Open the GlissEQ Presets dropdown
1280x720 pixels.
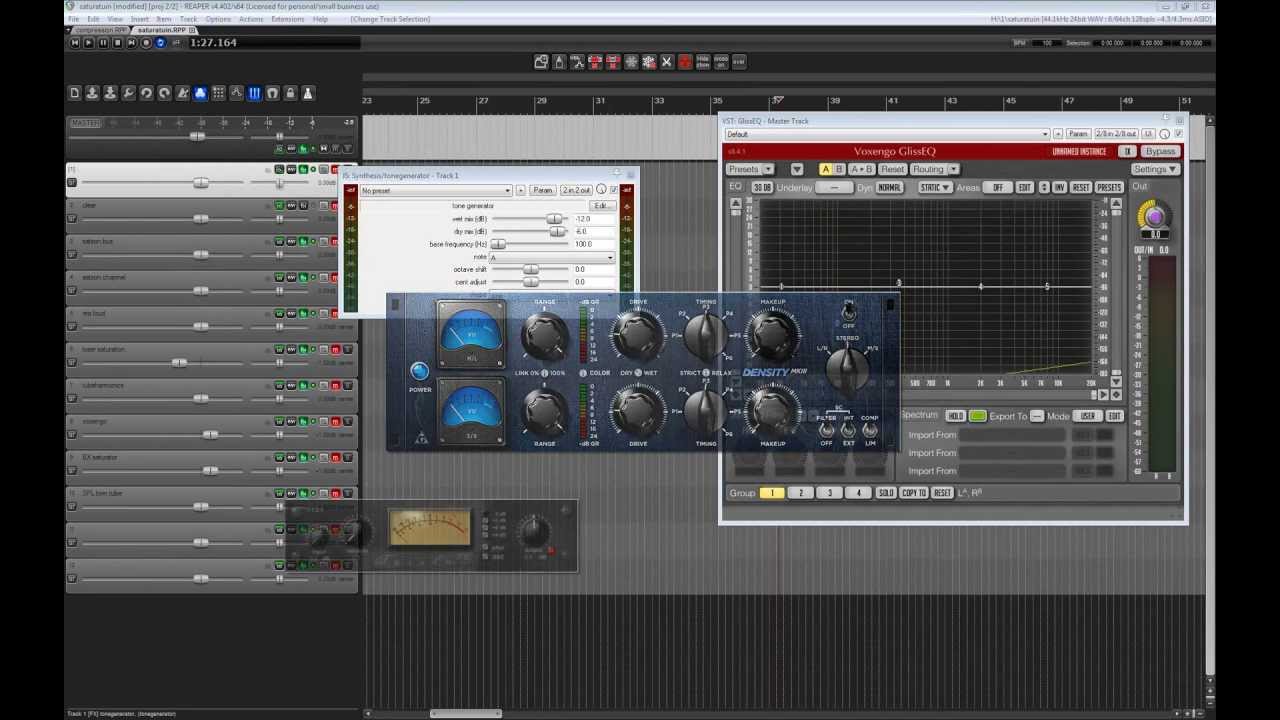coord(750,169)
